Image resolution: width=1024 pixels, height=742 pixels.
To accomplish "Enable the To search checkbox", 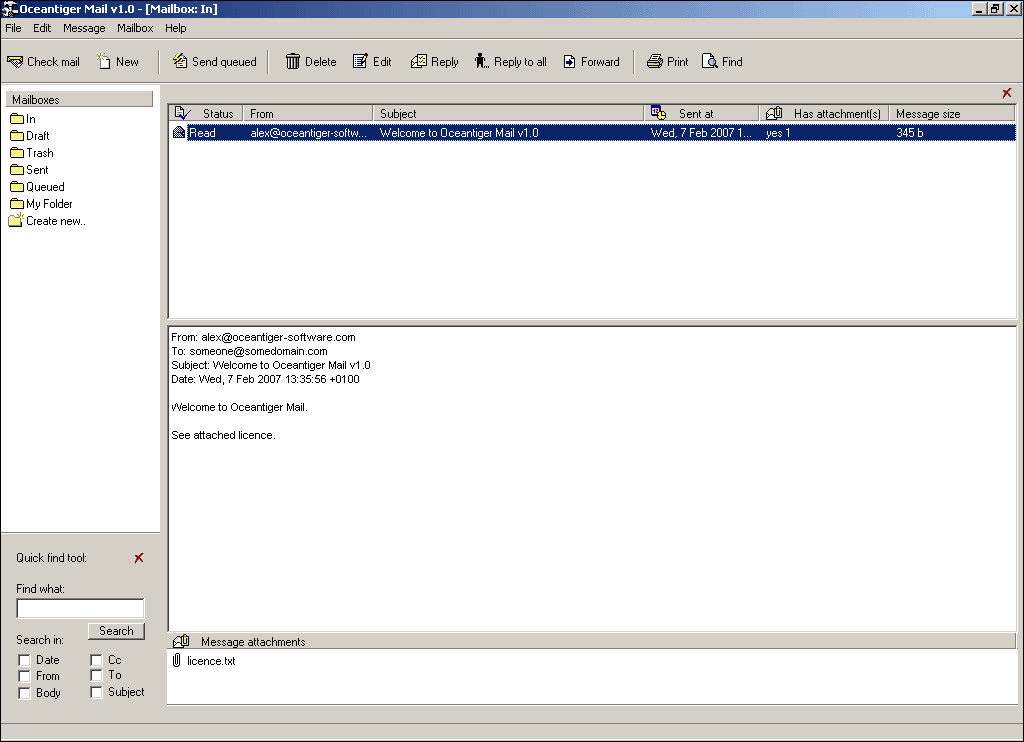I will tap(96, 675).
